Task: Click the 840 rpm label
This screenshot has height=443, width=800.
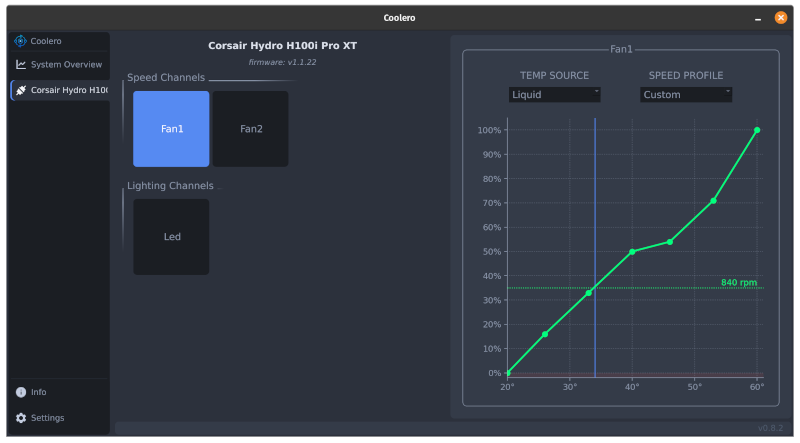Action: coord(739,282)
